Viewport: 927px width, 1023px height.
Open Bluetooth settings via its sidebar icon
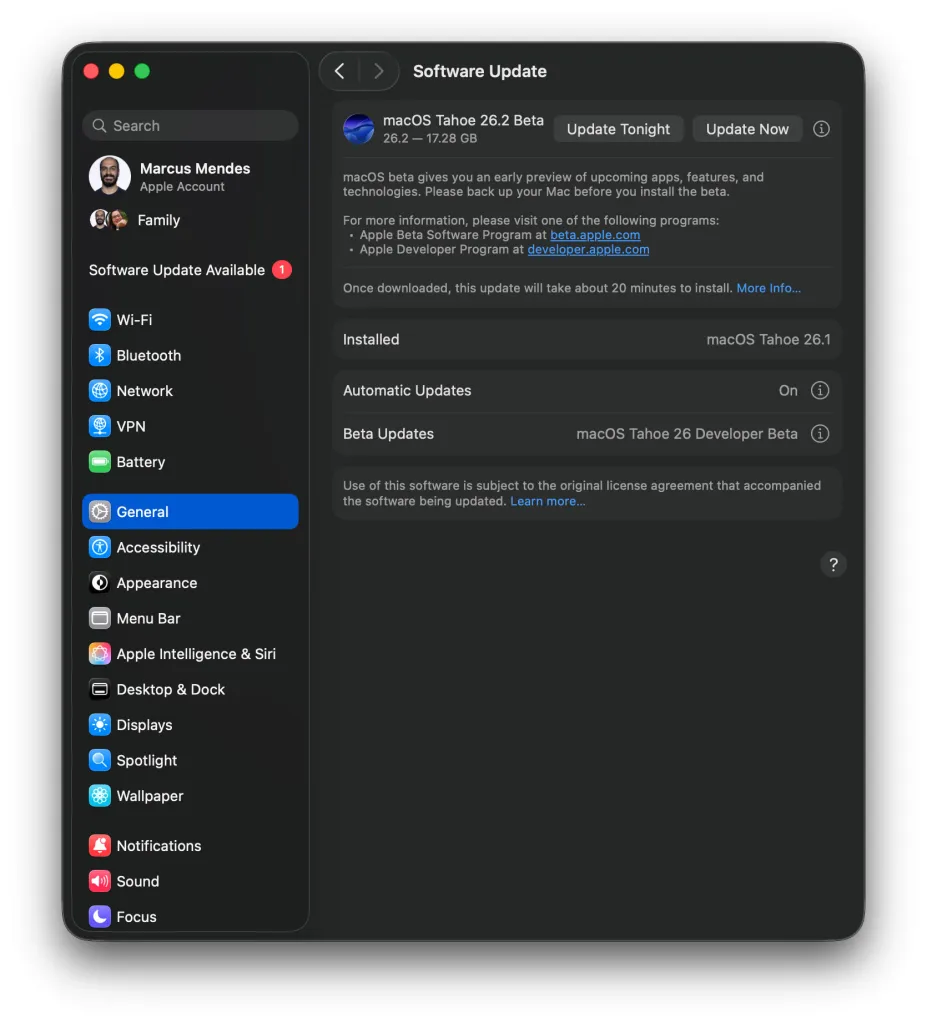point(99,355)
